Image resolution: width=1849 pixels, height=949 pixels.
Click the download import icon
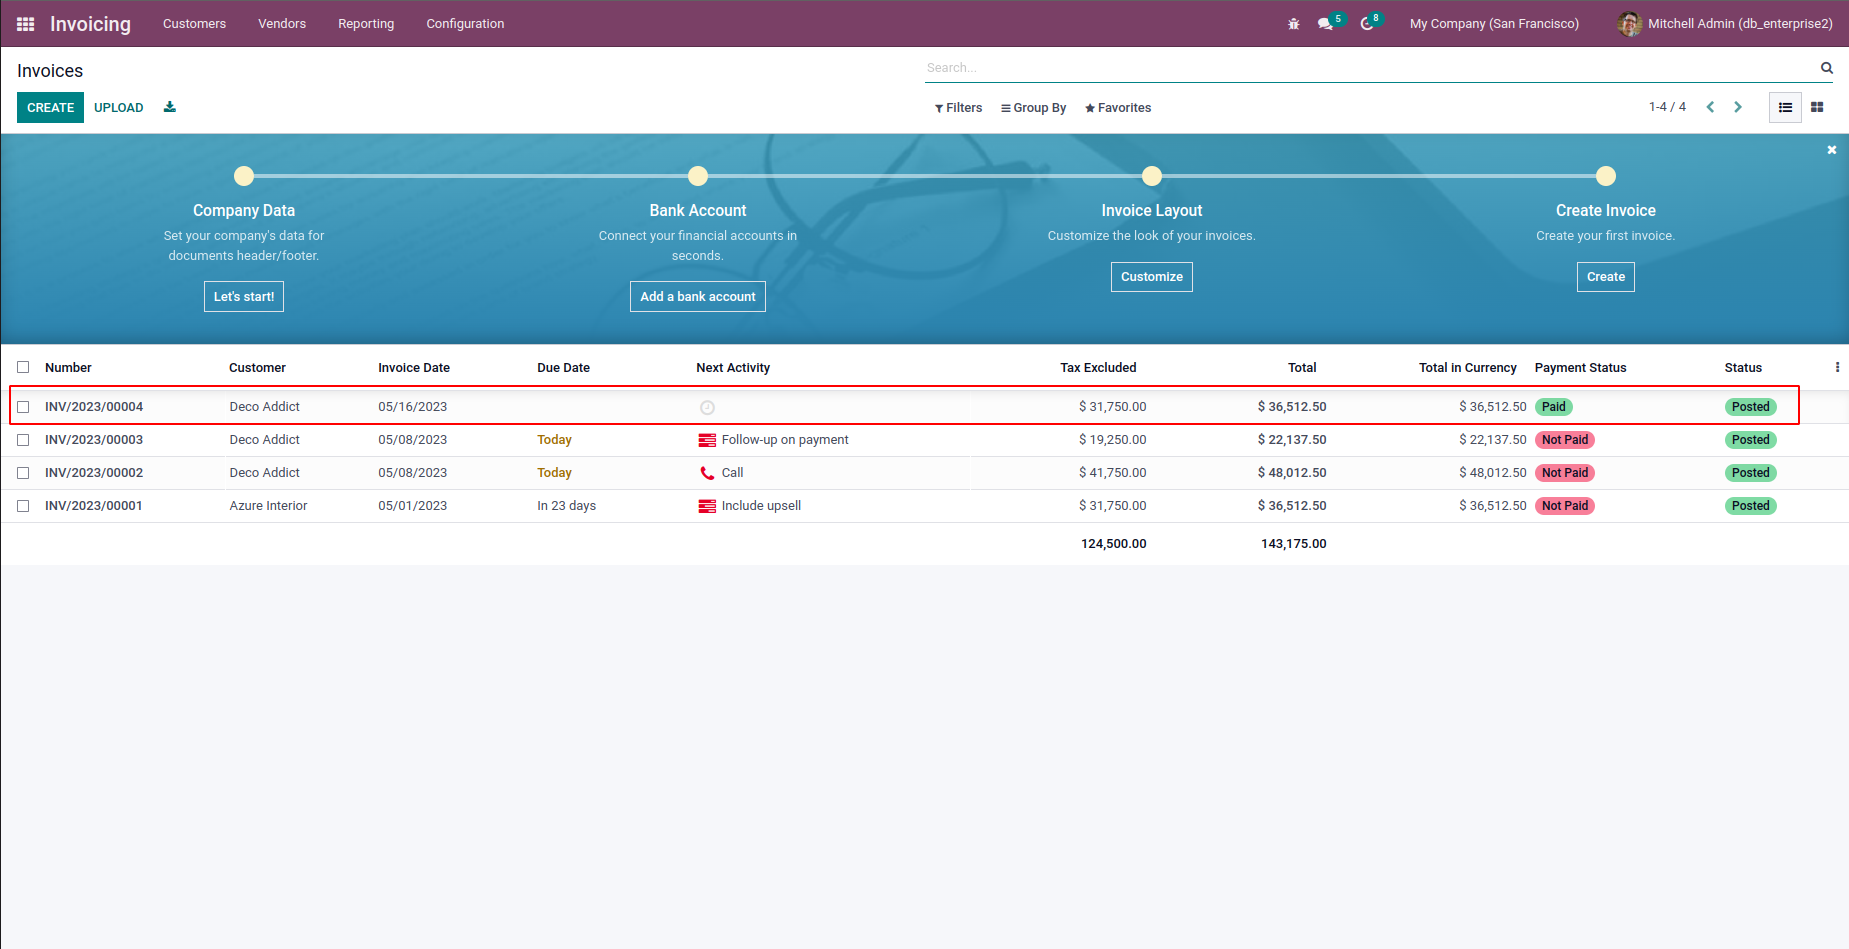click(x=170, y=107)
